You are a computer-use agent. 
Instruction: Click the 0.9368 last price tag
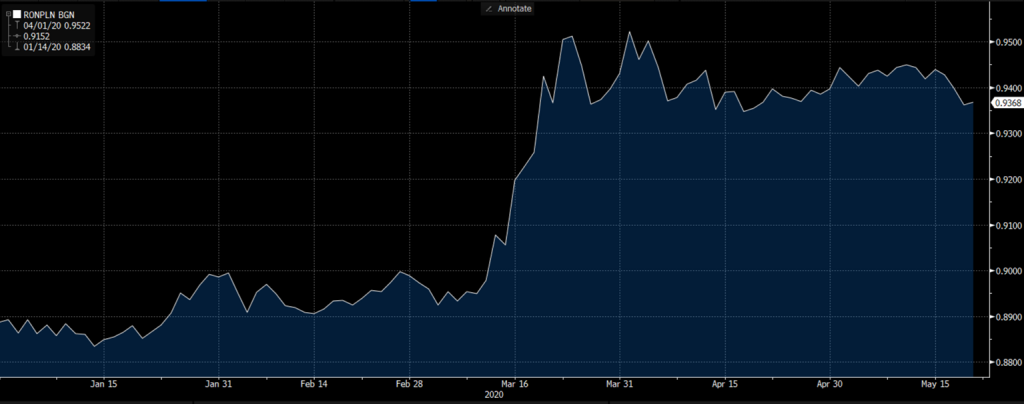(x=1007, y=103)
